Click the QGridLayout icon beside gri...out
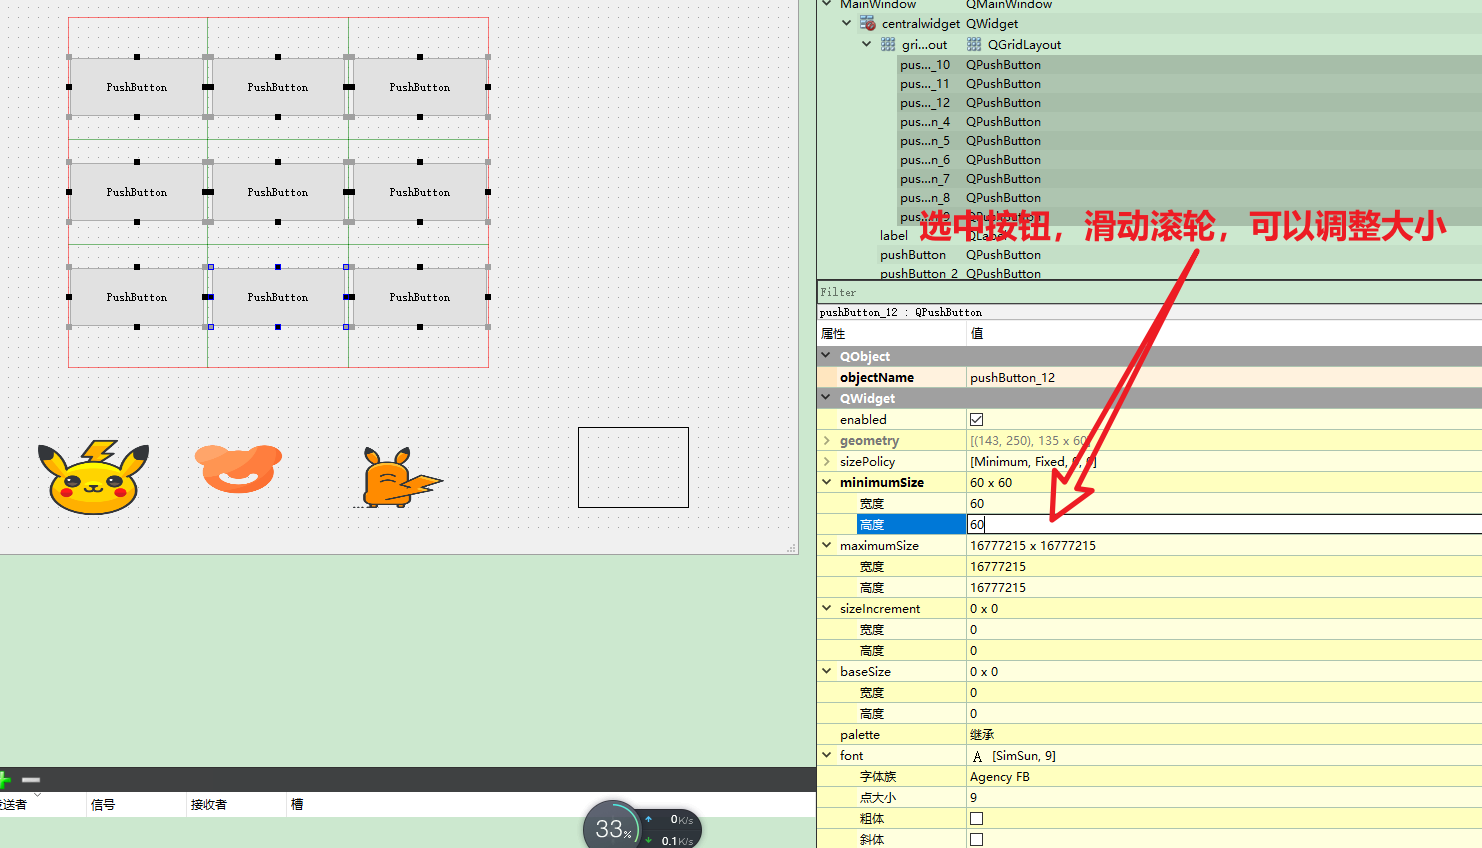1482x848 pixels. (x=886, y=44)
